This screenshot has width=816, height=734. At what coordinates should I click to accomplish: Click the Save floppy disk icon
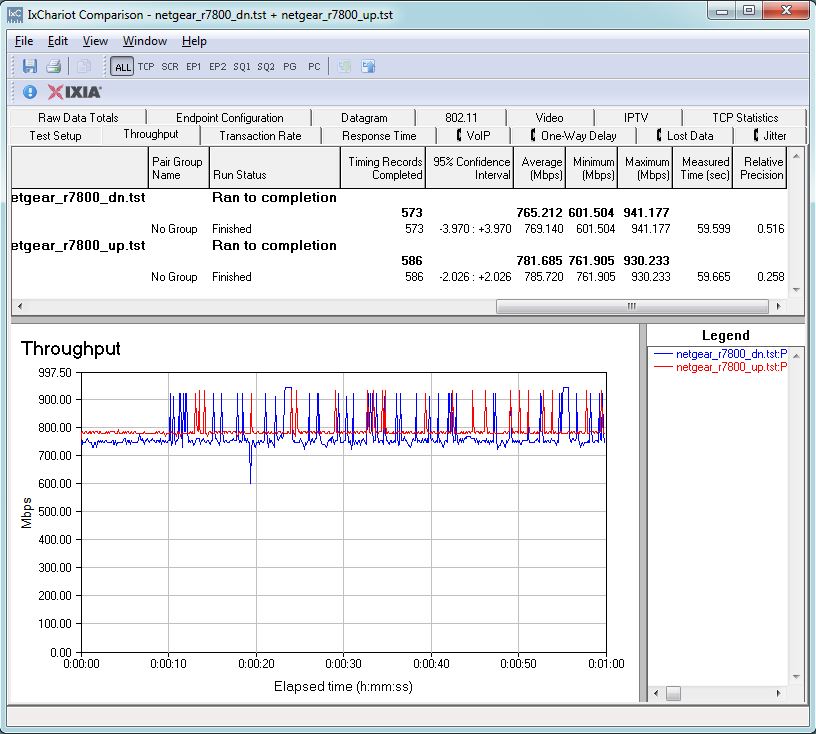[30, 66]
